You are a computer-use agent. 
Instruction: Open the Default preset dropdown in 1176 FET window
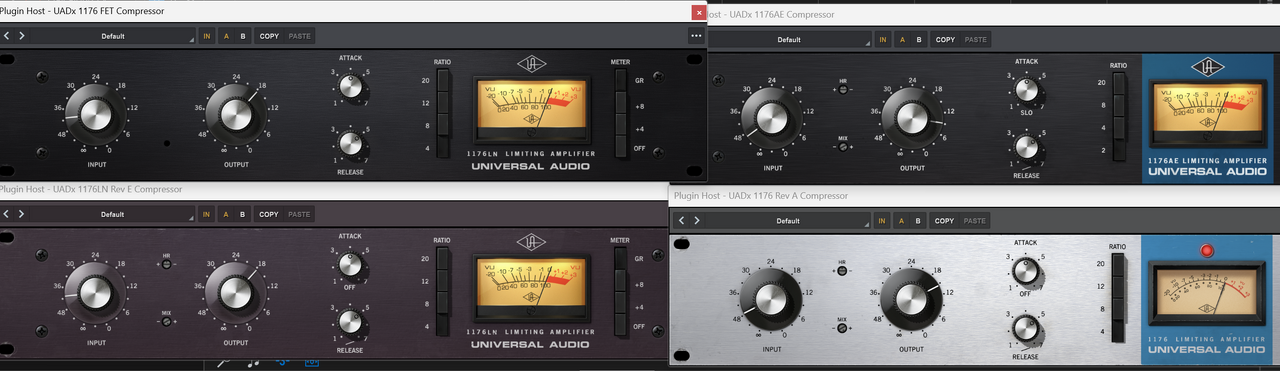click(x=112, y=36)
